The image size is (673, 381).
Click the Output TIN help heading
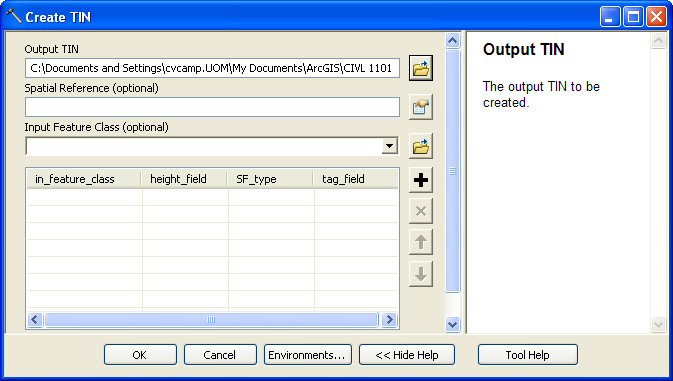point(524,49)
